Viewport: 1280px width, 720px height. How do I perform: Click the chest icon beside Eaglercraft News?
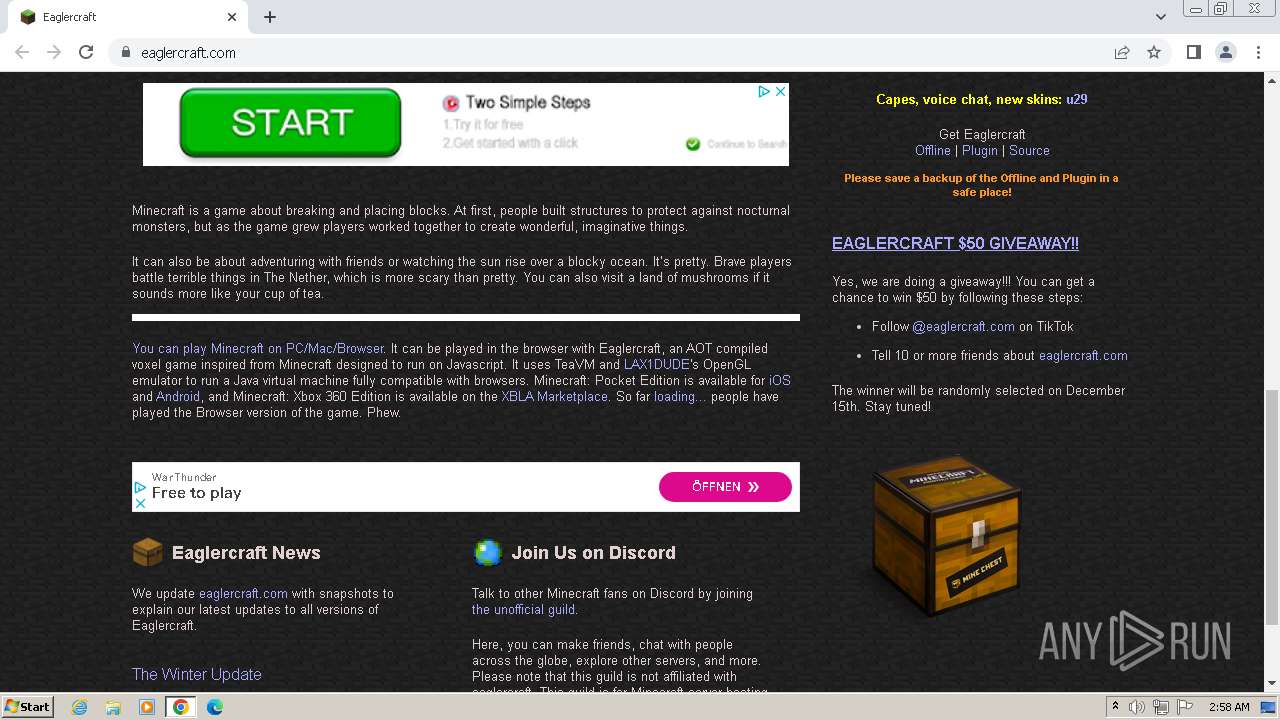point(147,552)
